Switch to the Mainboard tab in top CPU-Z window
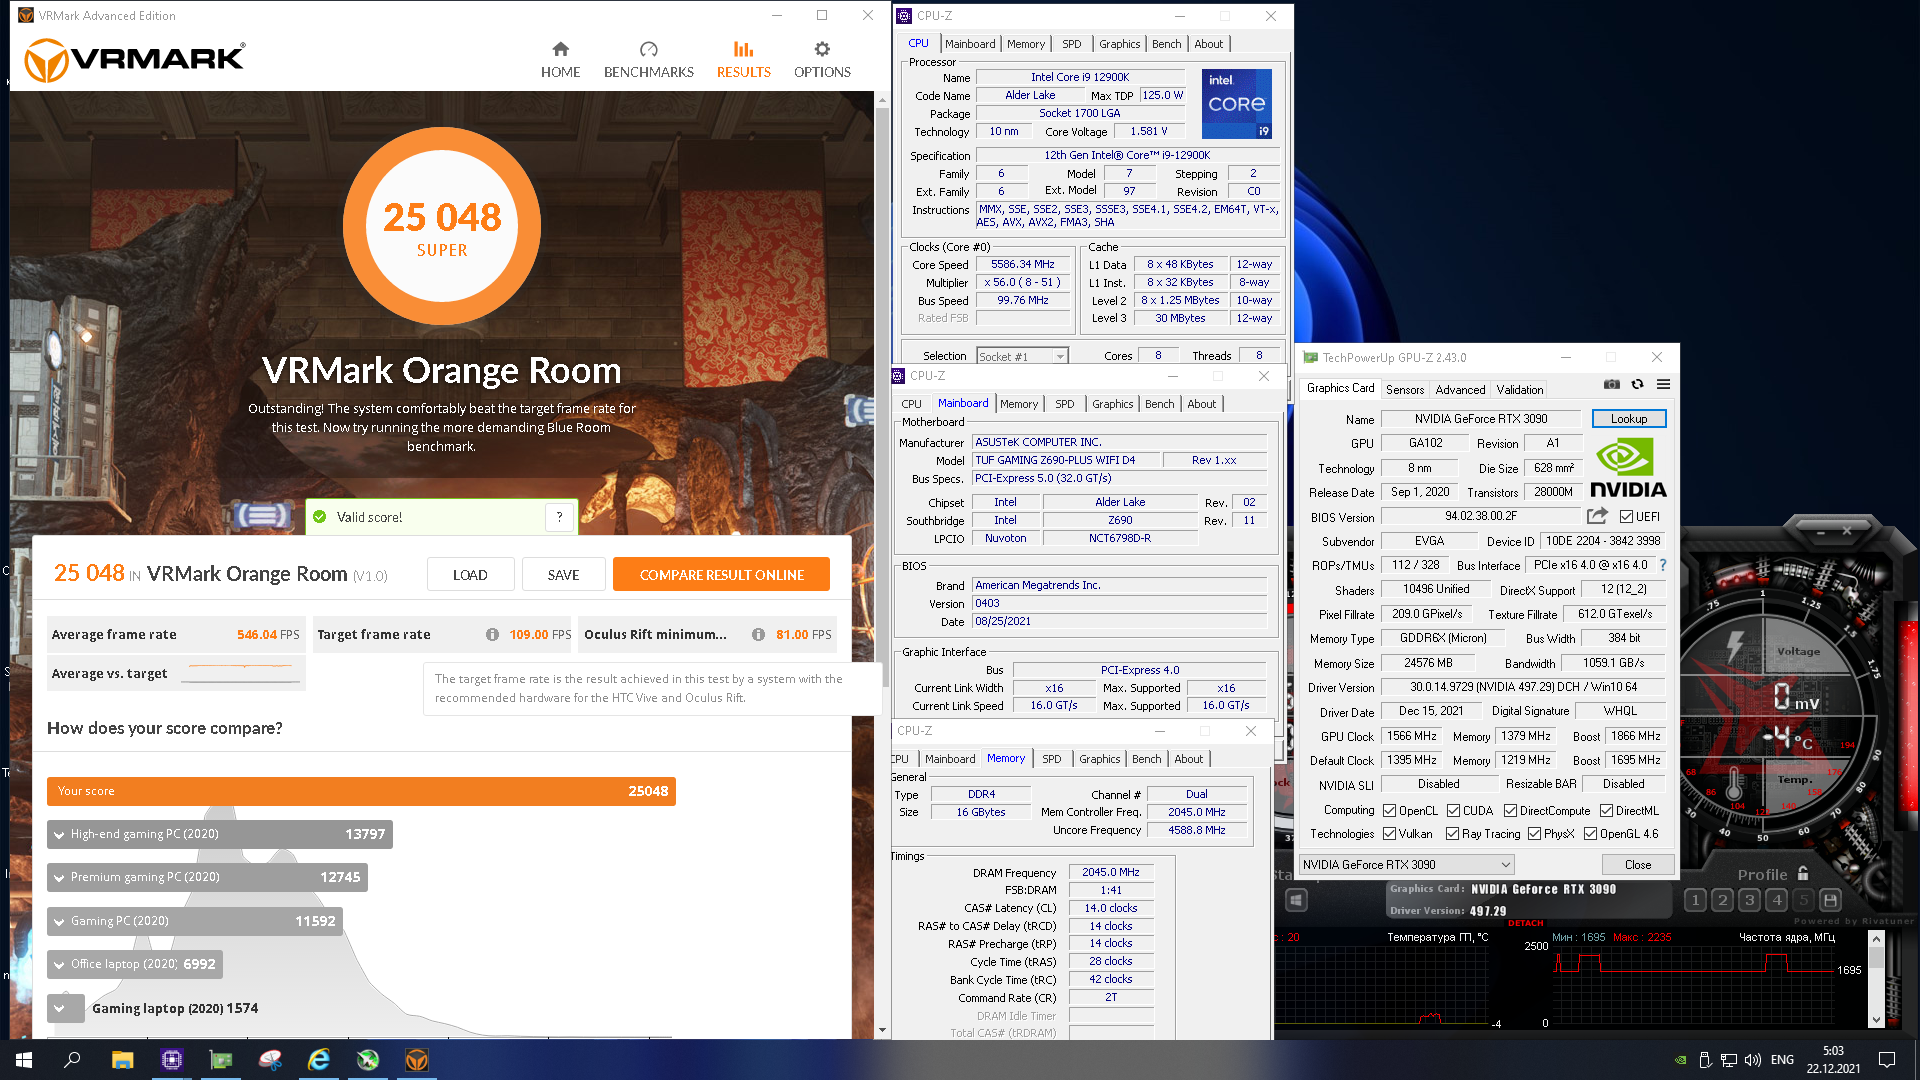Screen dimensions: 1920x1080 click(x=970, y=44)
